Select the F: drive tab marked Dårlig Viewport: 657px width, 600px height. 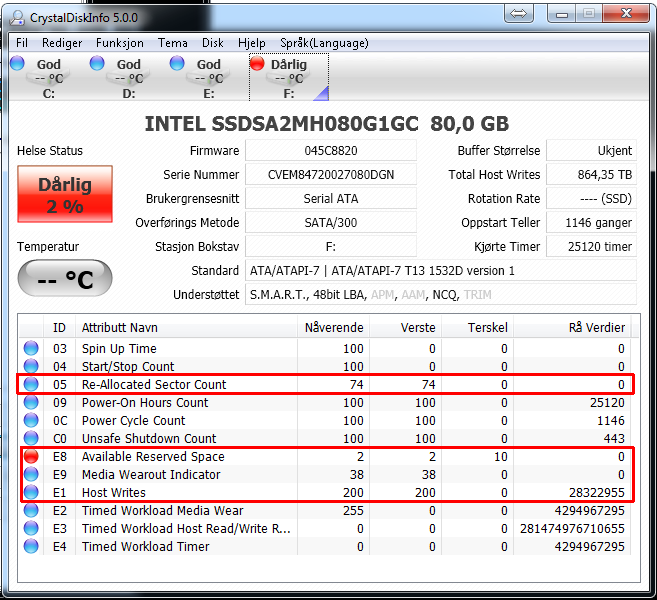click(x=289, y=78)
